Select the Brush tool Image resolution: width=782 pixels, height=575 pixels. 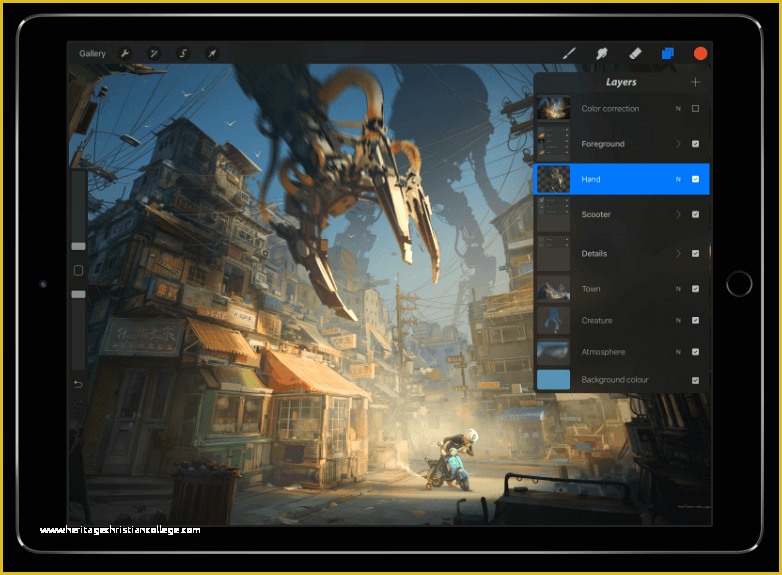click(x=569, y=53)
